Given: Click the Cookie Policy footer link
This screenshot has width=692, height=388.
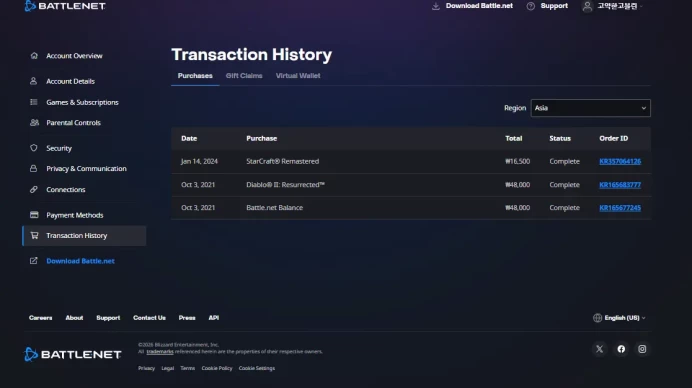Looking at the screenshot, I should [x=217, y=368].
